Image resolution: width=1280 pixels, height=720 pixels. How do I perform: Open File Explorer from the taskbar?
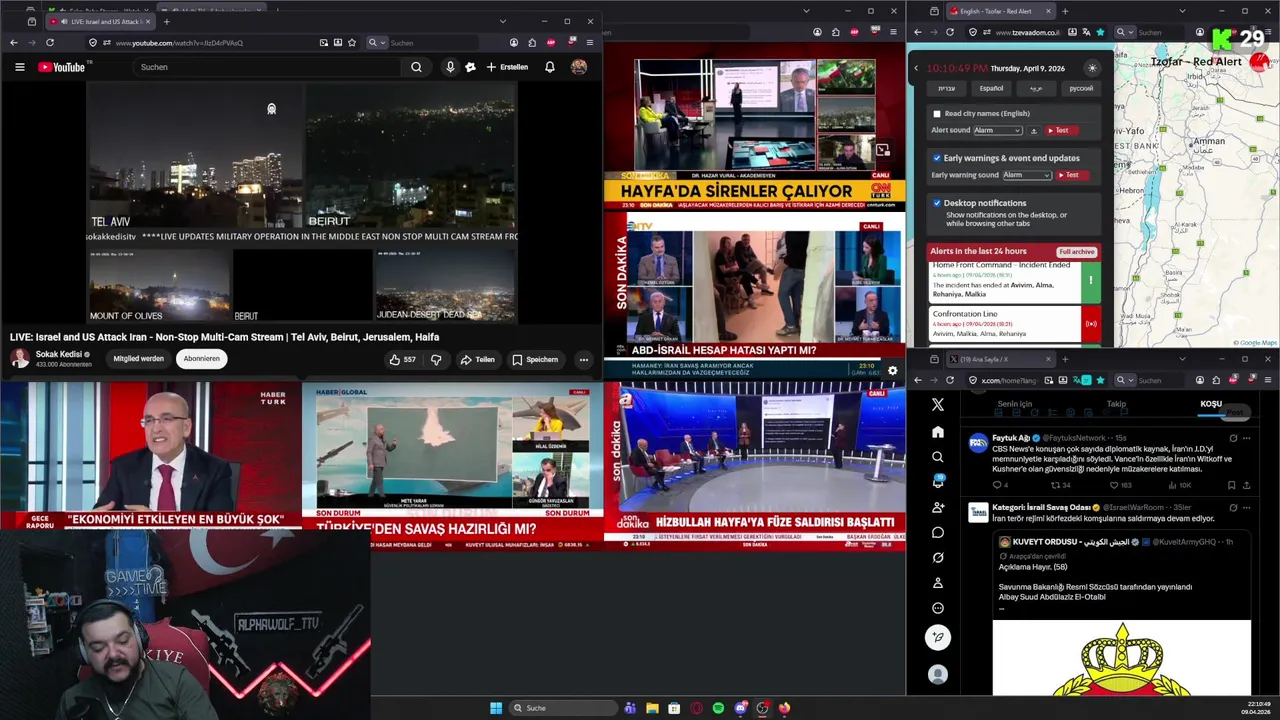652,708
